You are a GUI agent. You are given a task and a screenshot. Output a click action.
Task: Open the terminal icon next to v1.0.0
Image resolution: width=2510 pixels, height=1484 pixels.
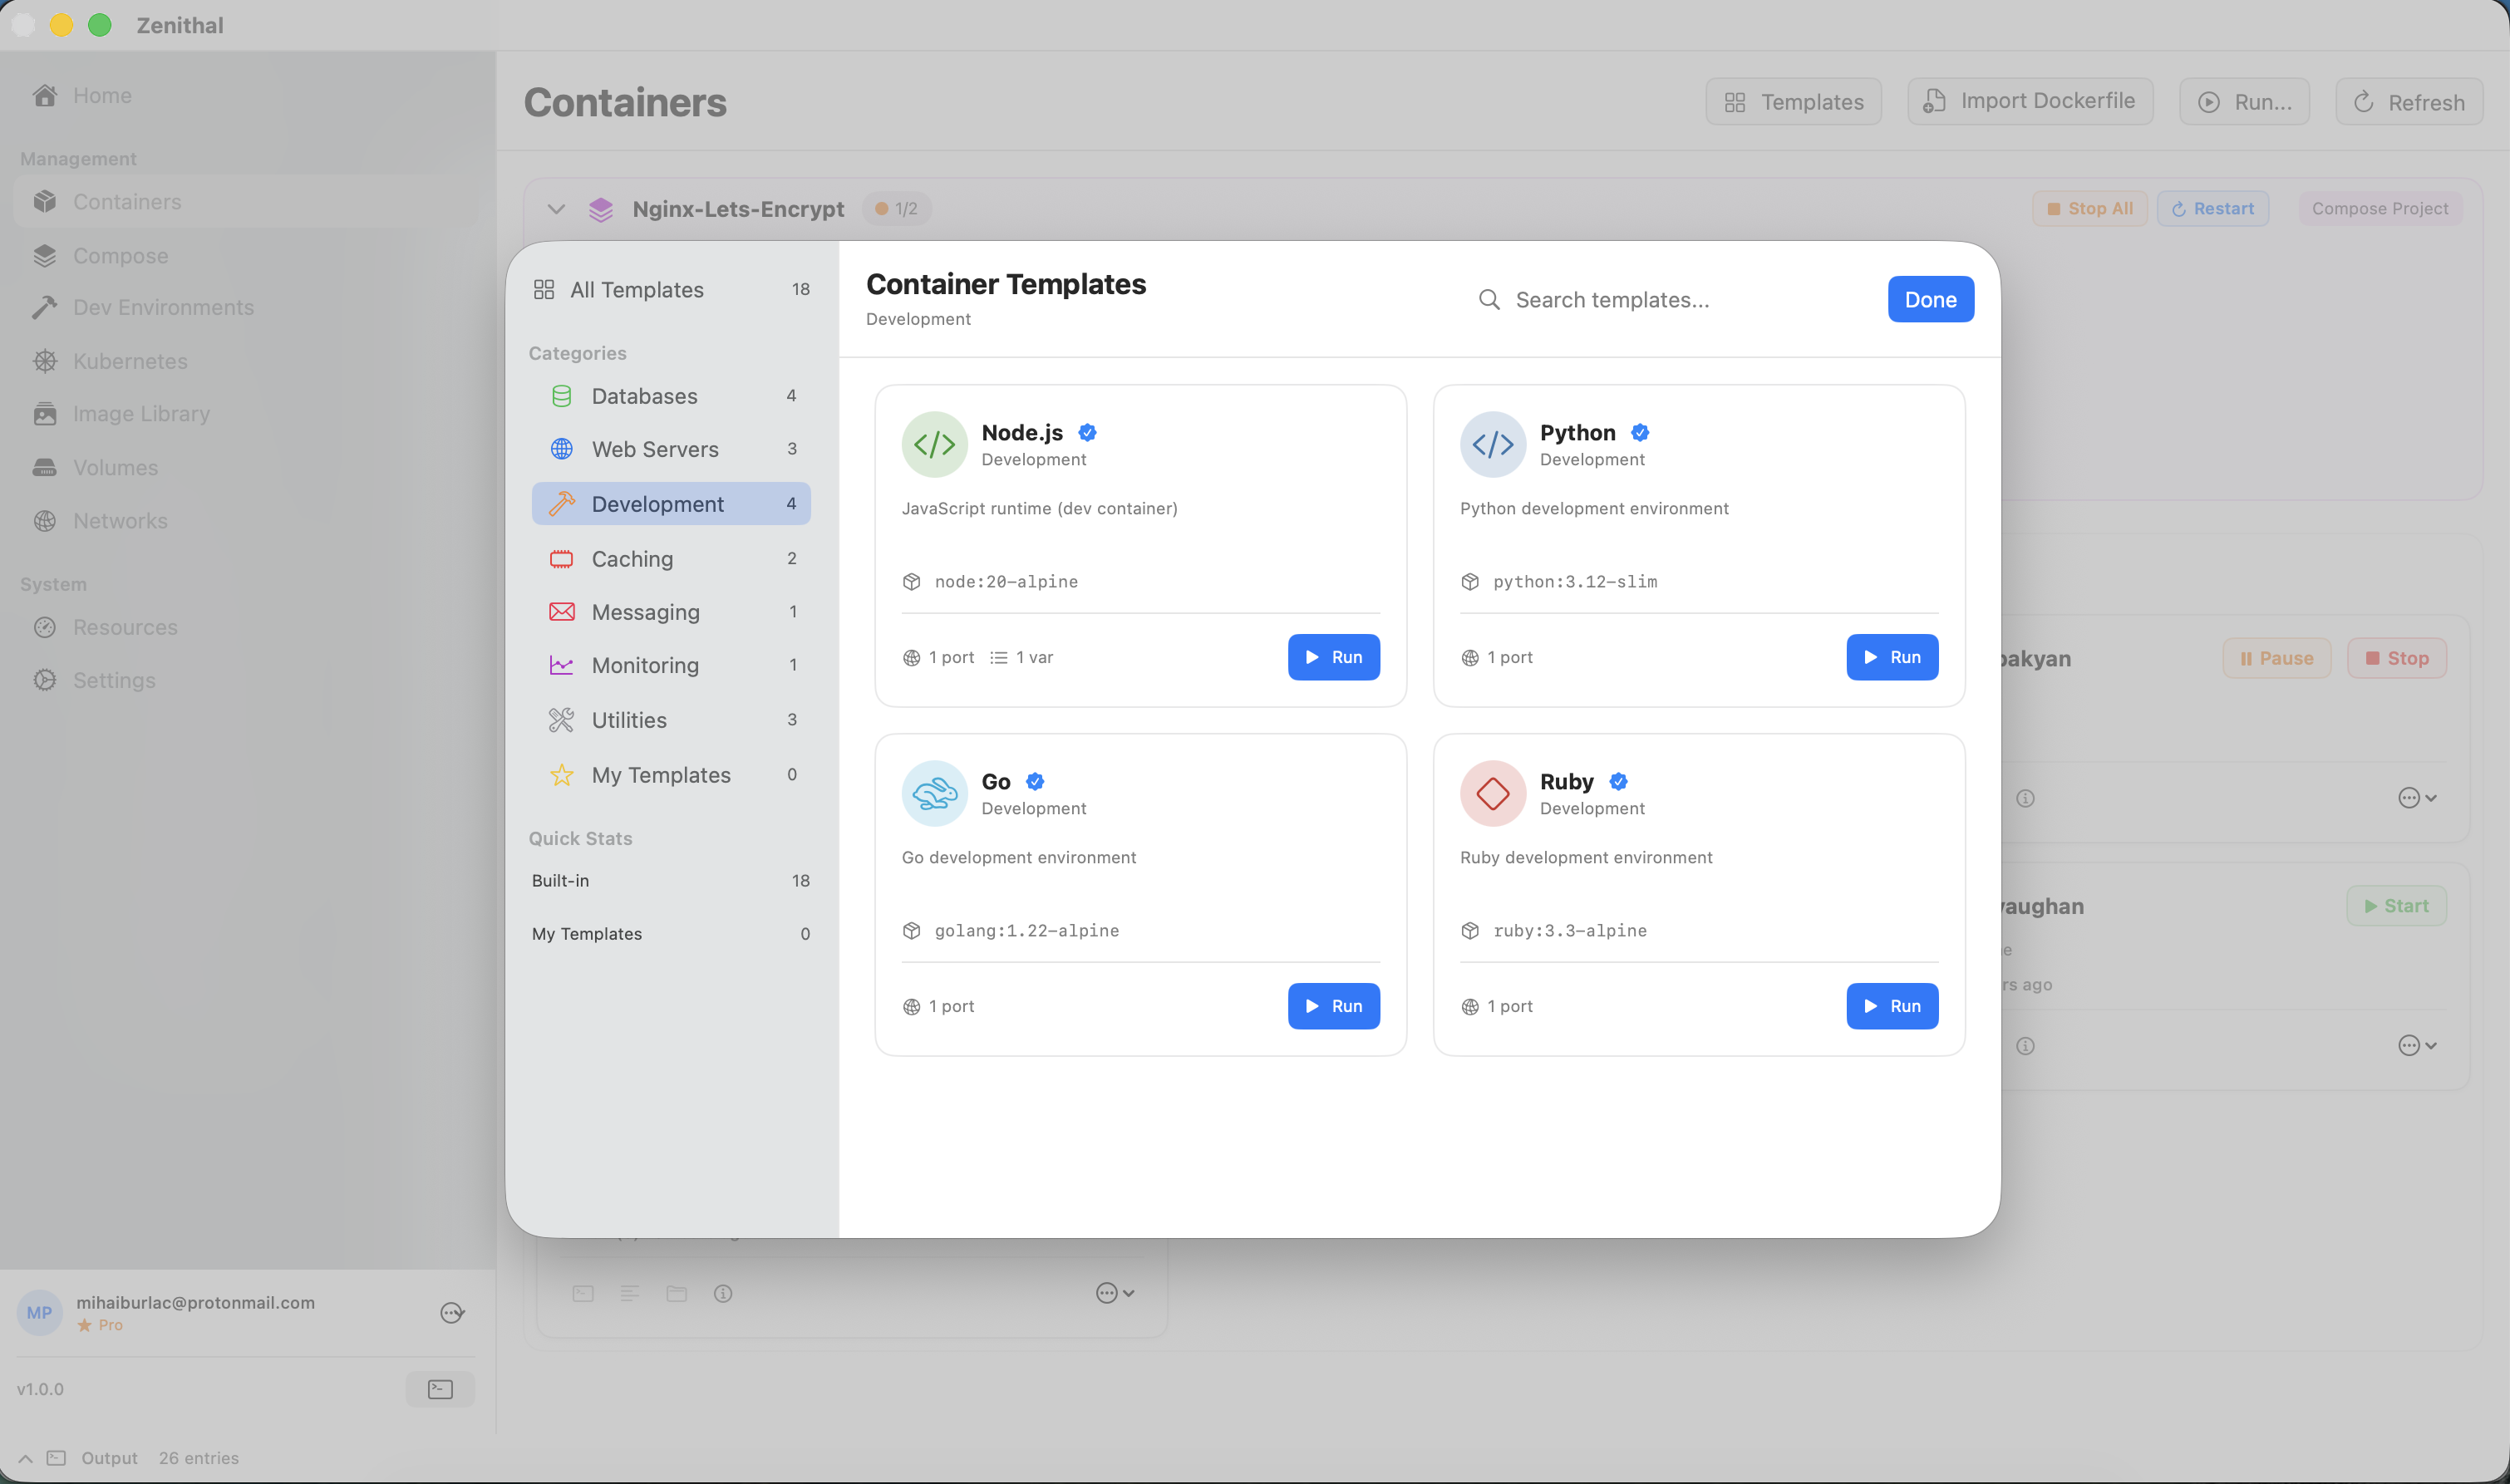pyautogui.click(x=440, y=1388)
